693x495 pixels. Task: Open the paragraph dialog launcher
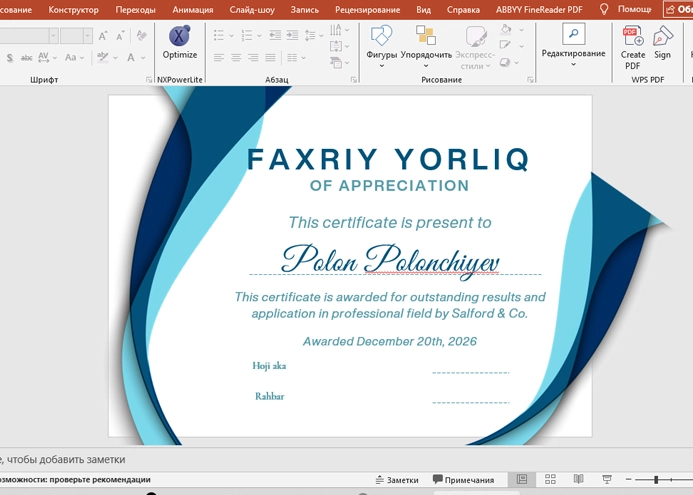coord(354,80)
